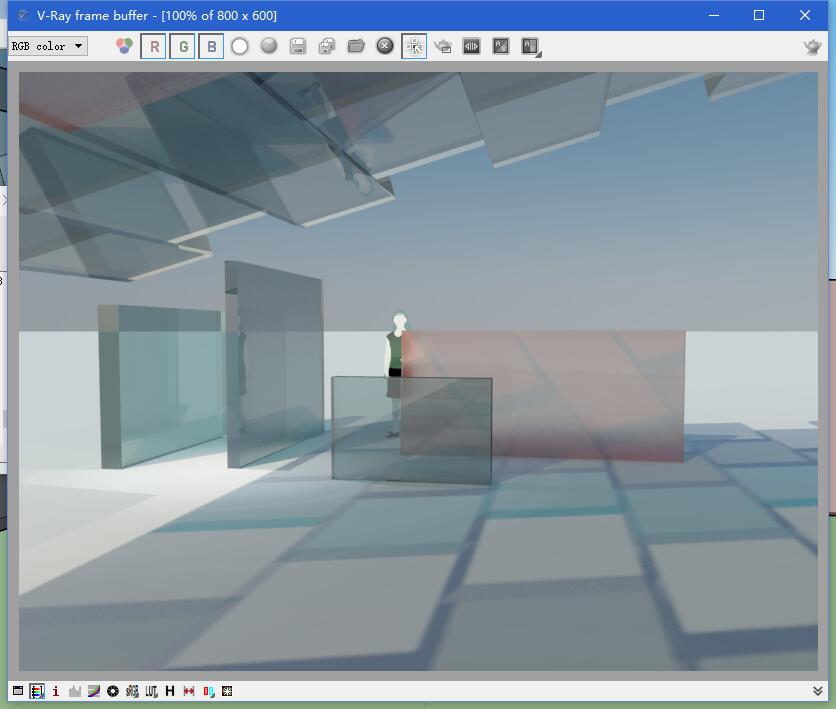This screenshot has height=709, width=836.
Task: Click the rendered image in the frame buffer
Action: coord(418,371)
